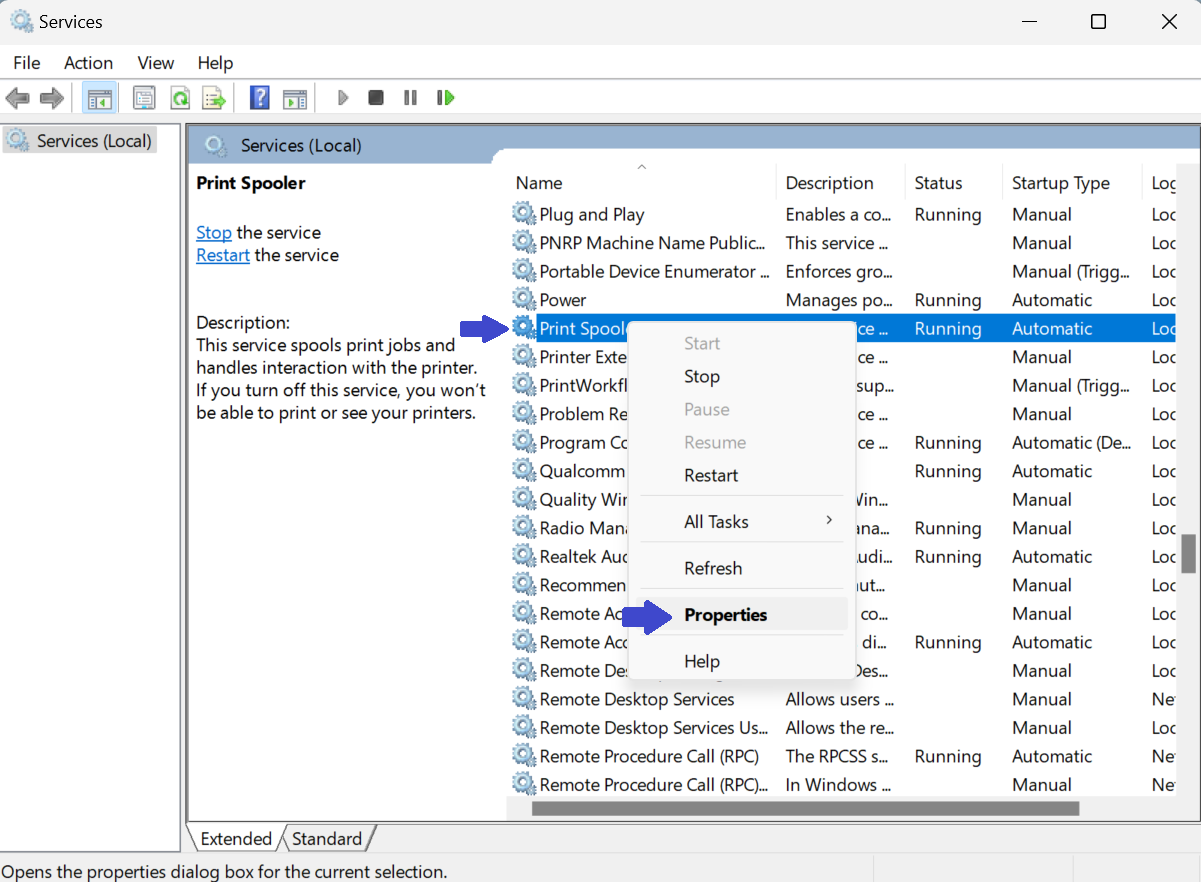The width and height of the screenshot is (1201, 882).
Task: Switch to the Standard tab
Action: point(329,838)
